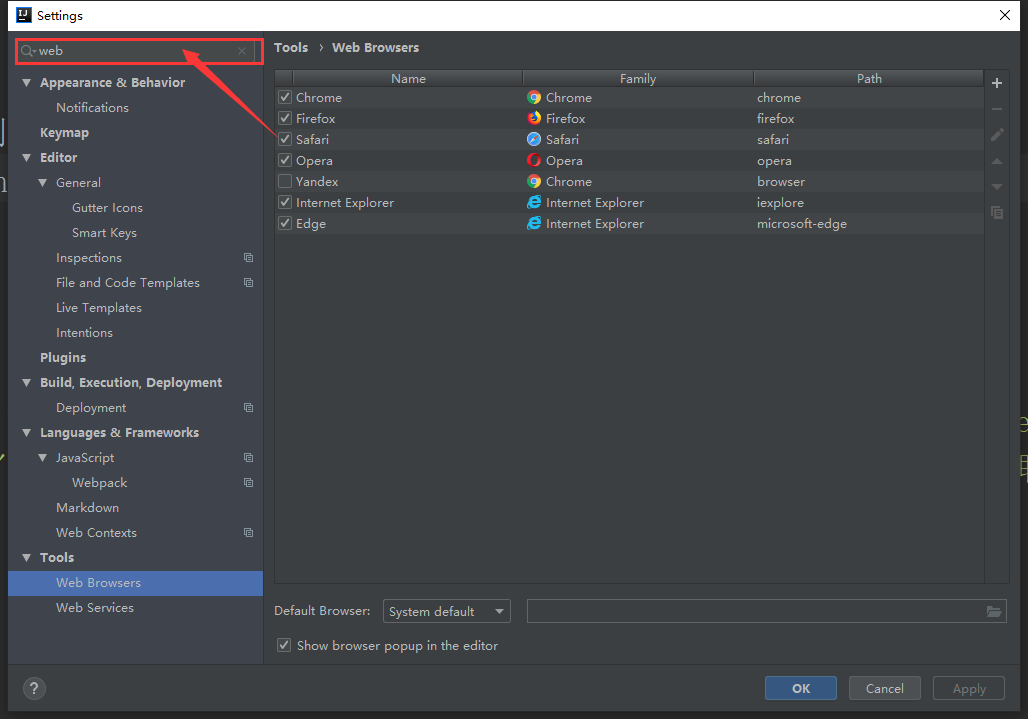Click the OK button

(801, 688)
